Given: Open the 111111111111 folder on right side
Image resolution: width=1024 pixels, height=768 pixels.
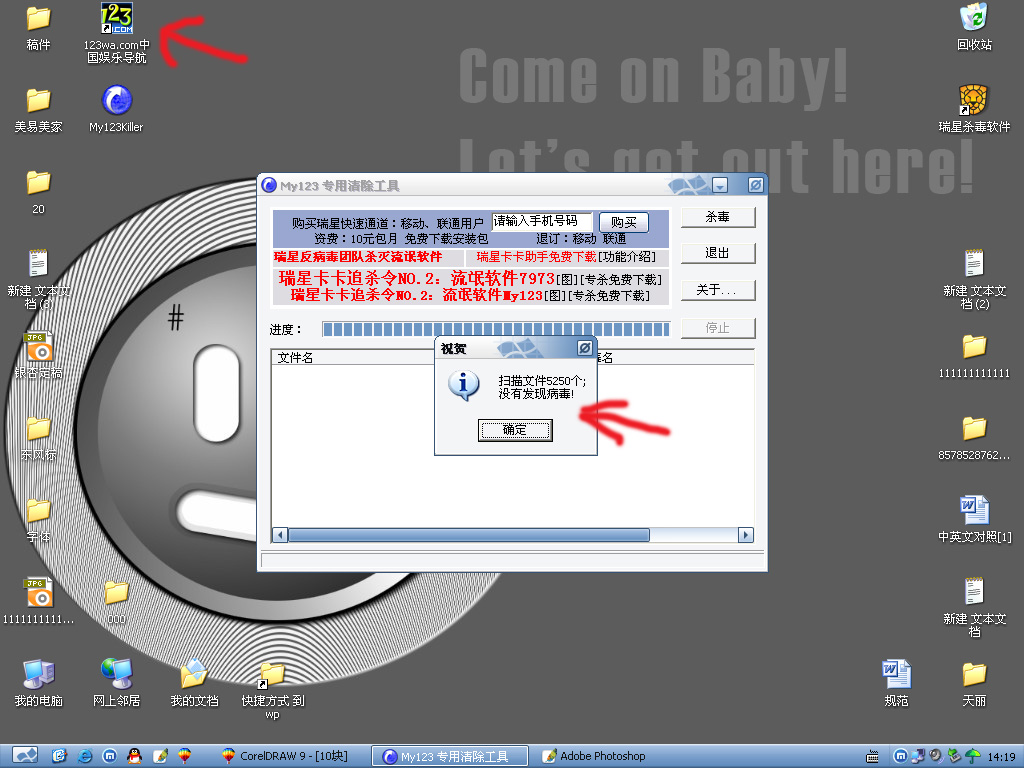Looking at the screenshot, I should click(x=974, y=355).
